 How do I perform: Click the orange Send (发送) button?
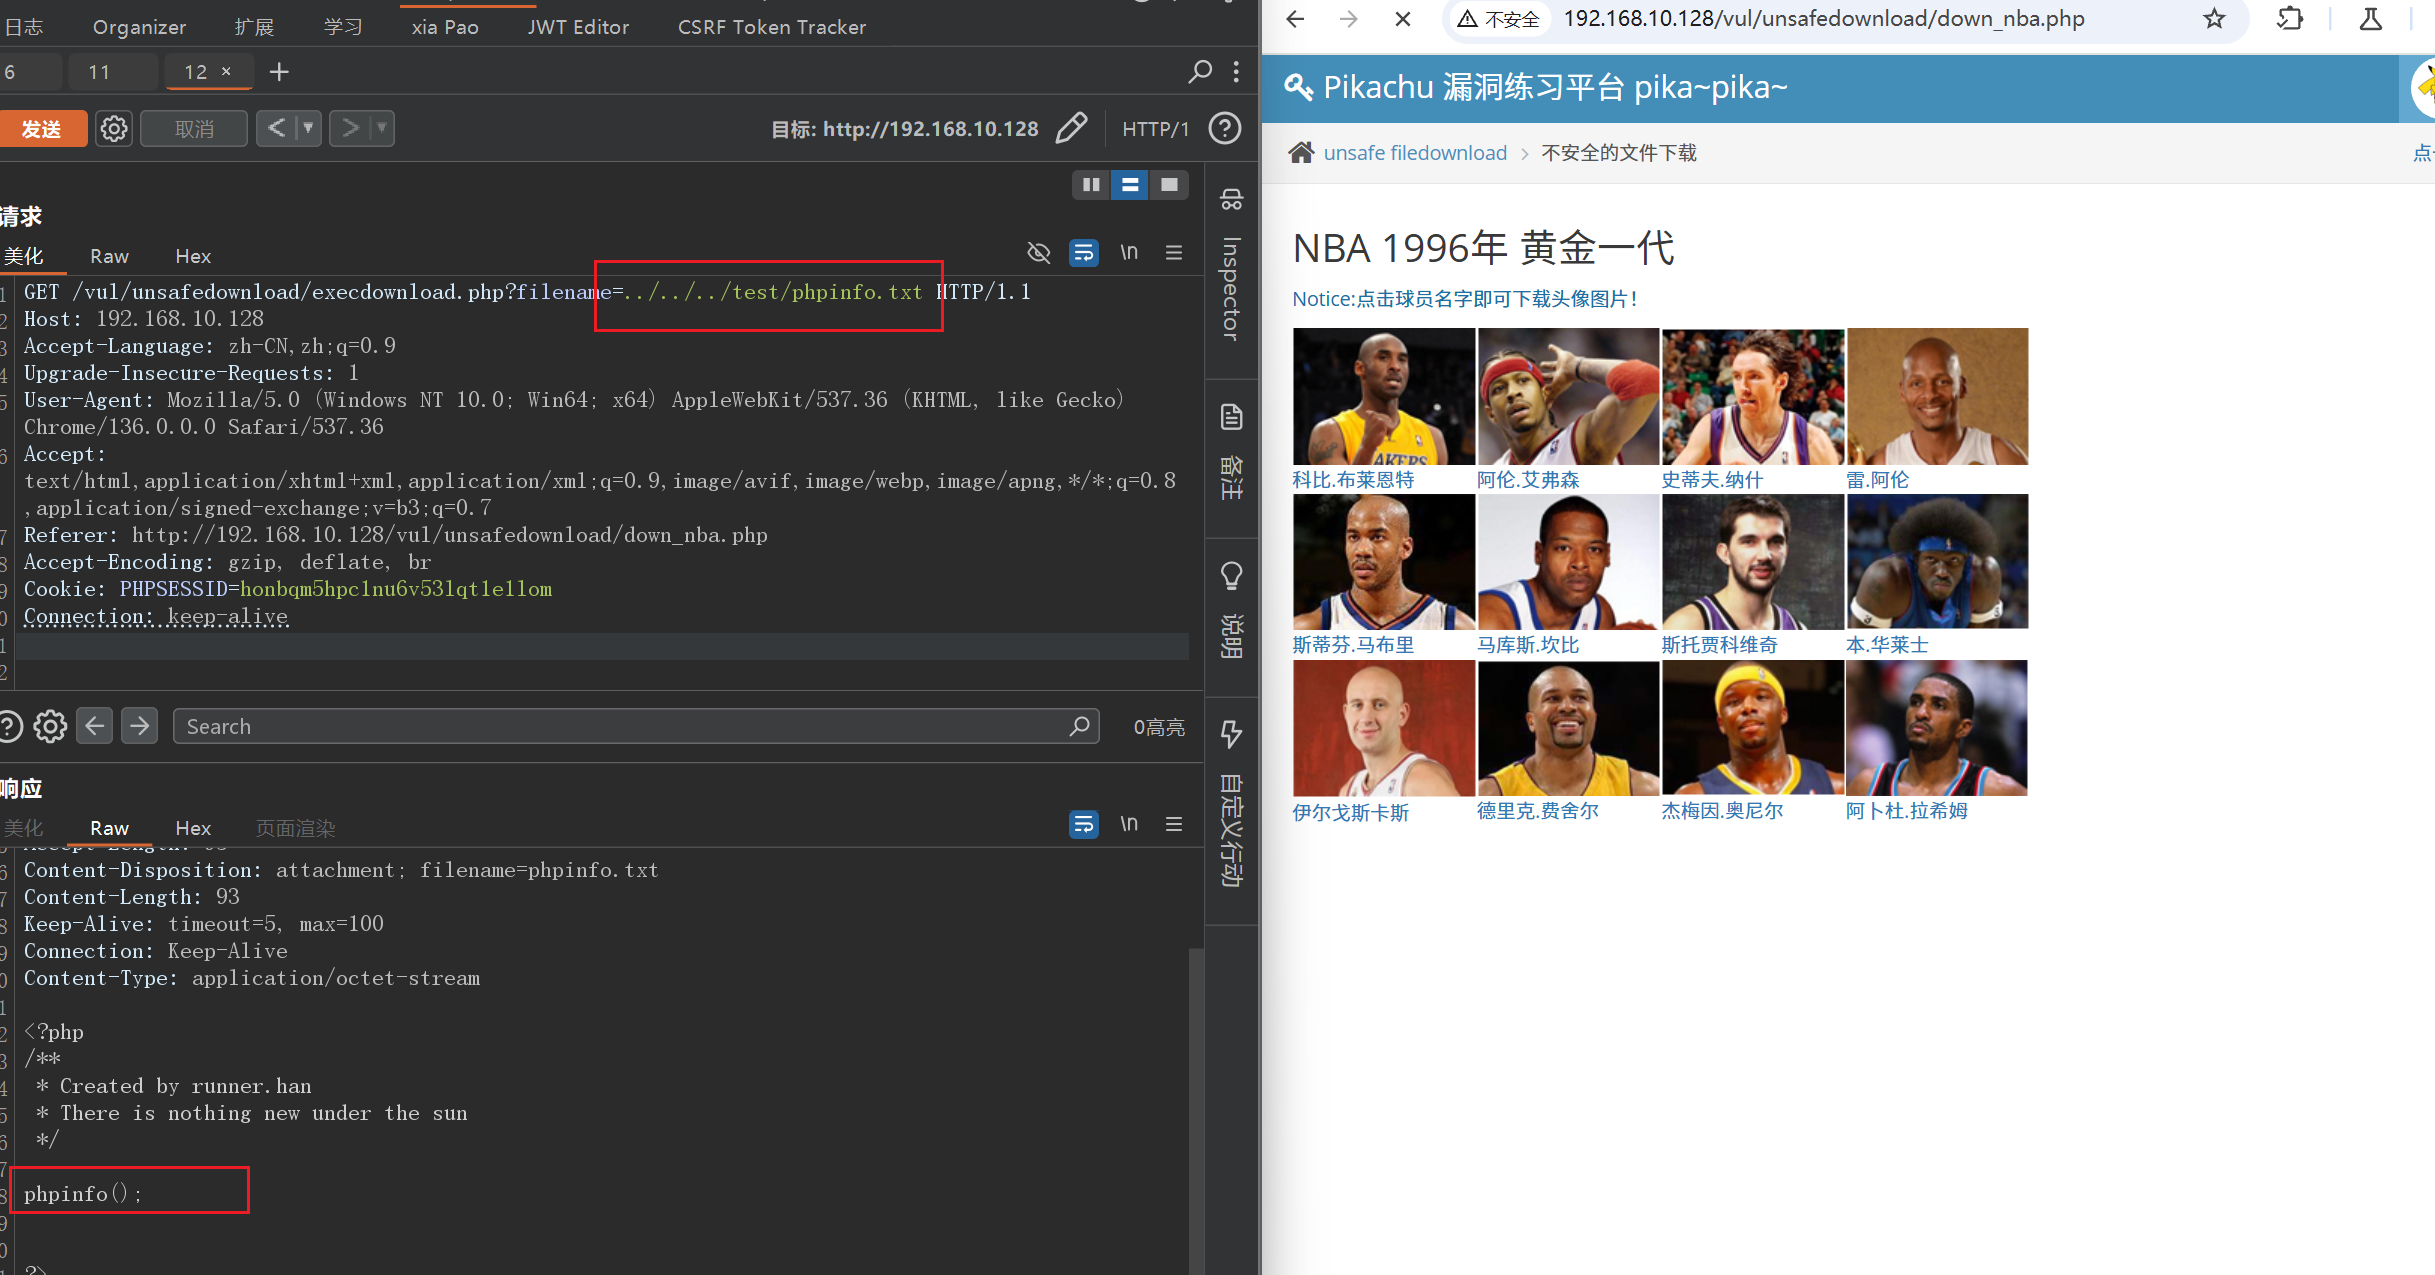(41, 129)
